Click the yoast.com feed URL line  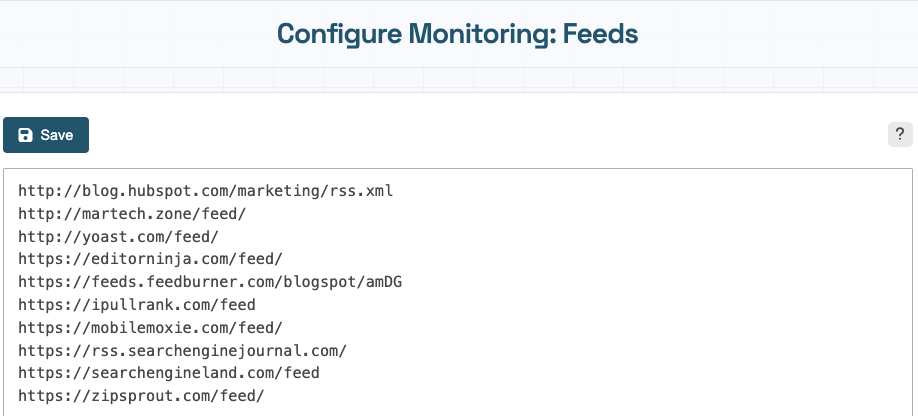(118, 236)
